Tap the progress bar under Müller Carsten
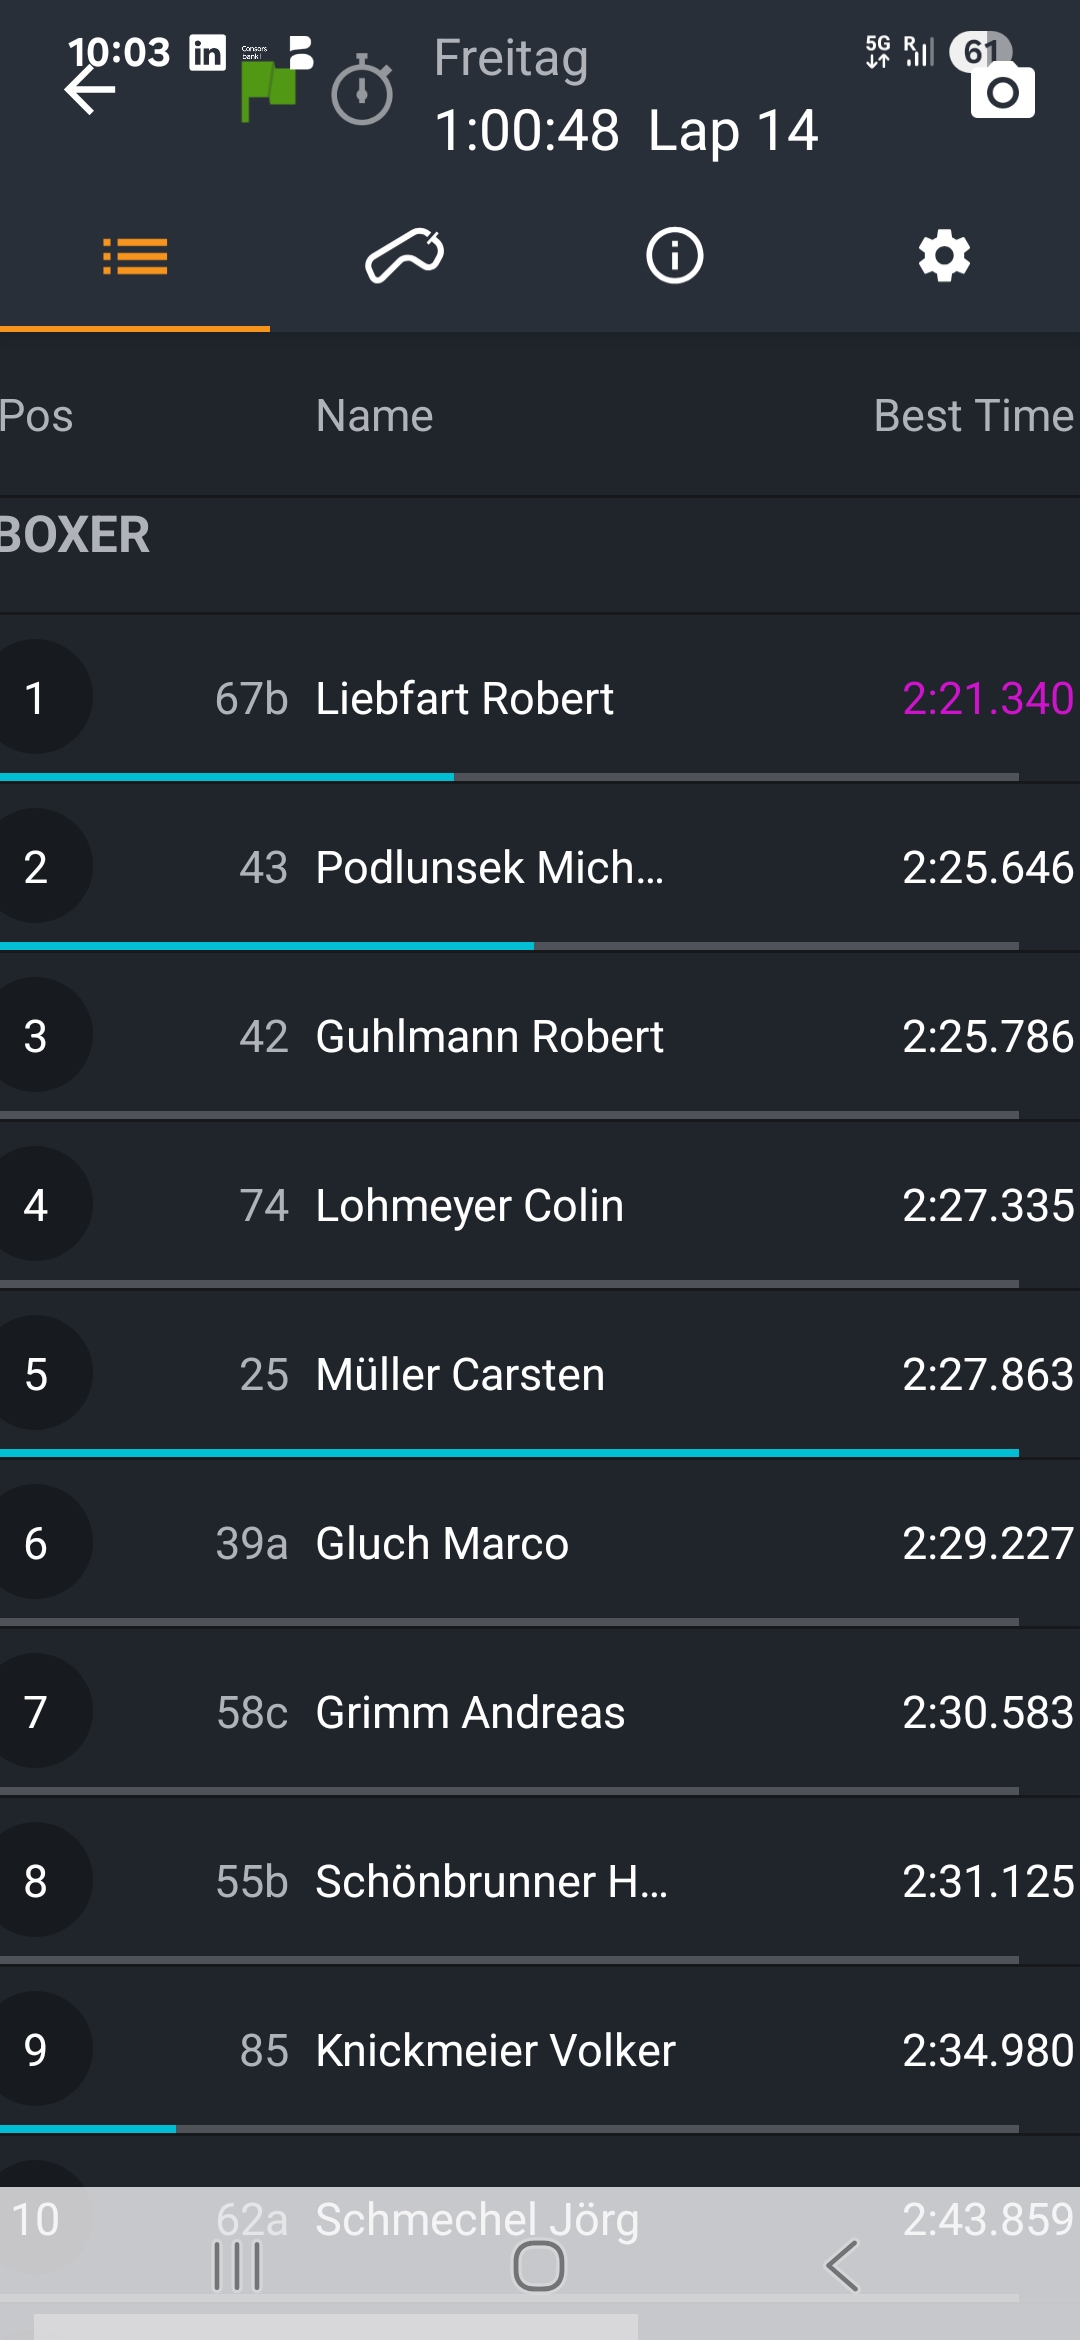Viewport: 1080px width, 2340px height. pyautogui.click(x=510, y=1452)
